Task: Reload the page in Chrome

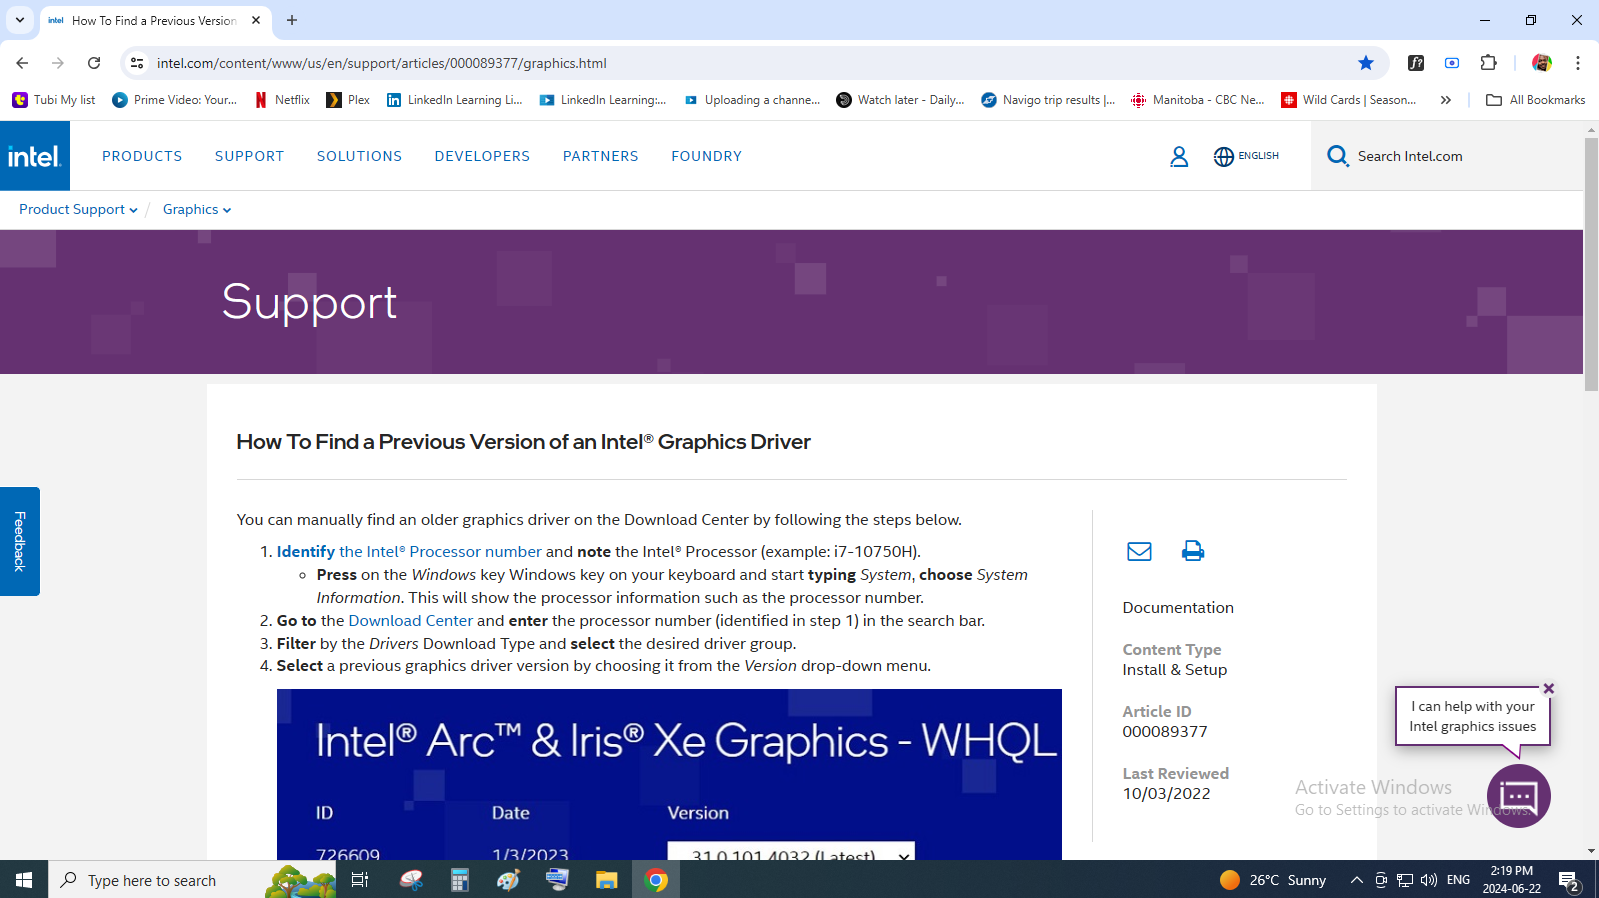Action: pos(94,63)
